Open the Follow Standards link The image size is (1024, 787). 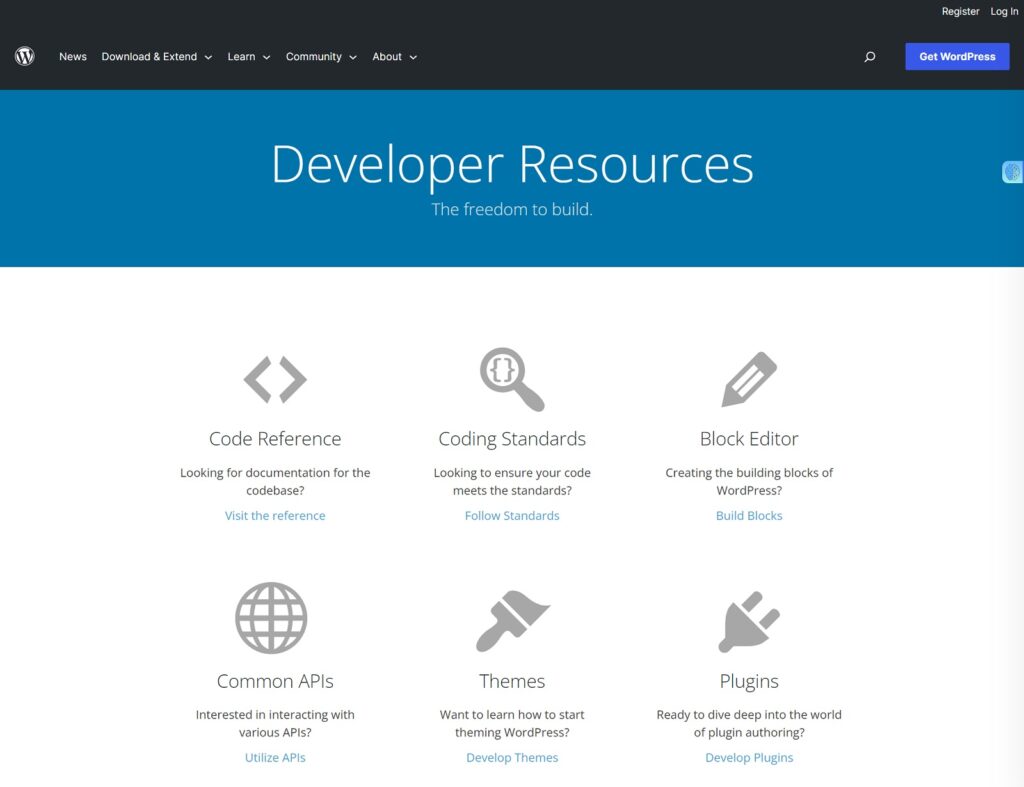(512, 515)
